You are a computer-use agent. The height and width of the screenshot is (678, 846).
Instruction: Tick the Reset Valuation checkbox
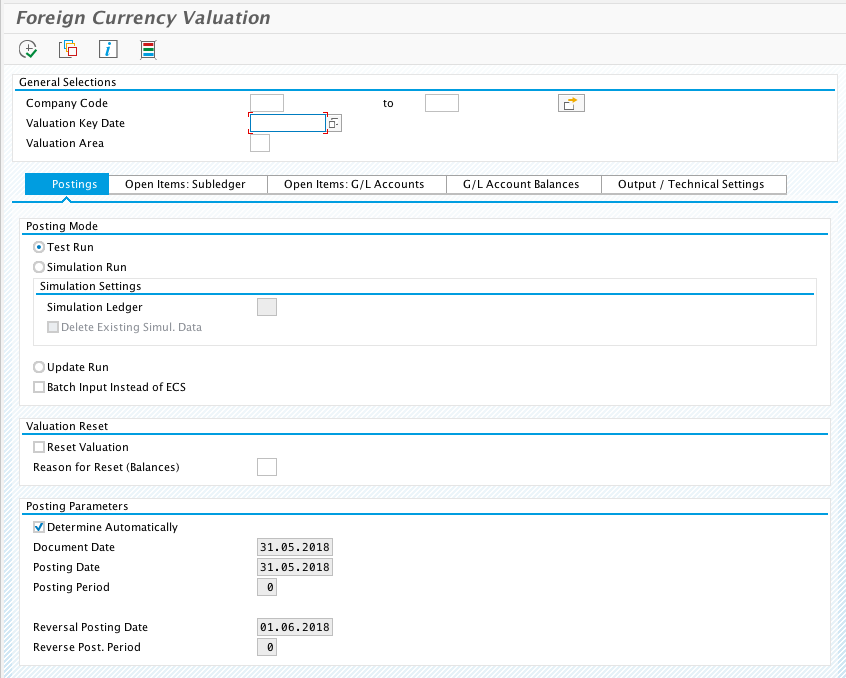click(39, 447)
